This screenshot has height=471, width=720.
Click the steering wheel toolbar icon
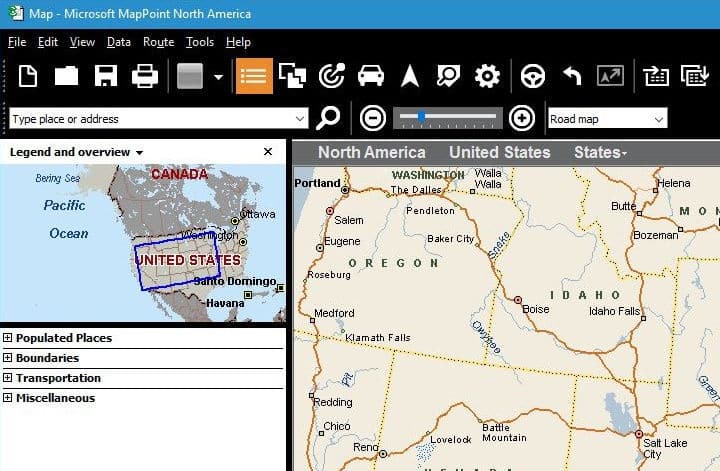533,76
